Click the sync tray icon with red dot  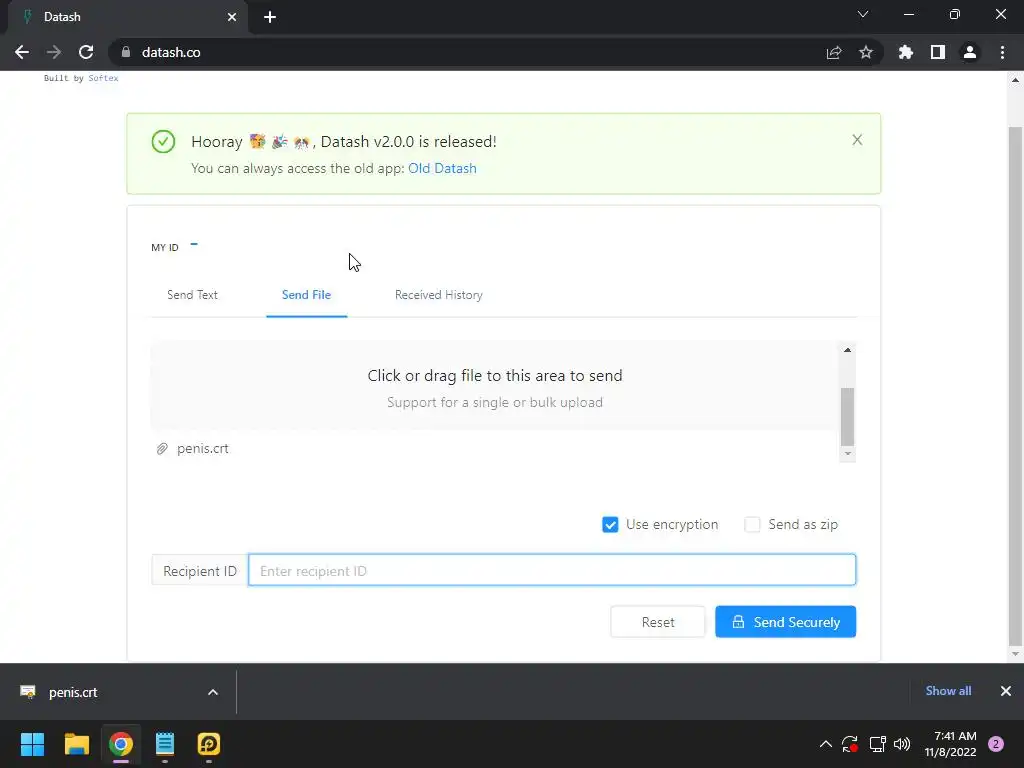pyautogui.click(x=850, y=744)
